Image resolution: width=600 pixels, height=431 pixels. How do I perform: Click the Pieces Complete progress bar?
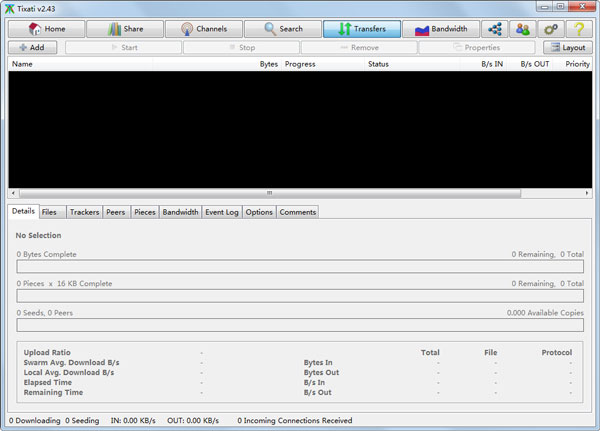(300, 296)
